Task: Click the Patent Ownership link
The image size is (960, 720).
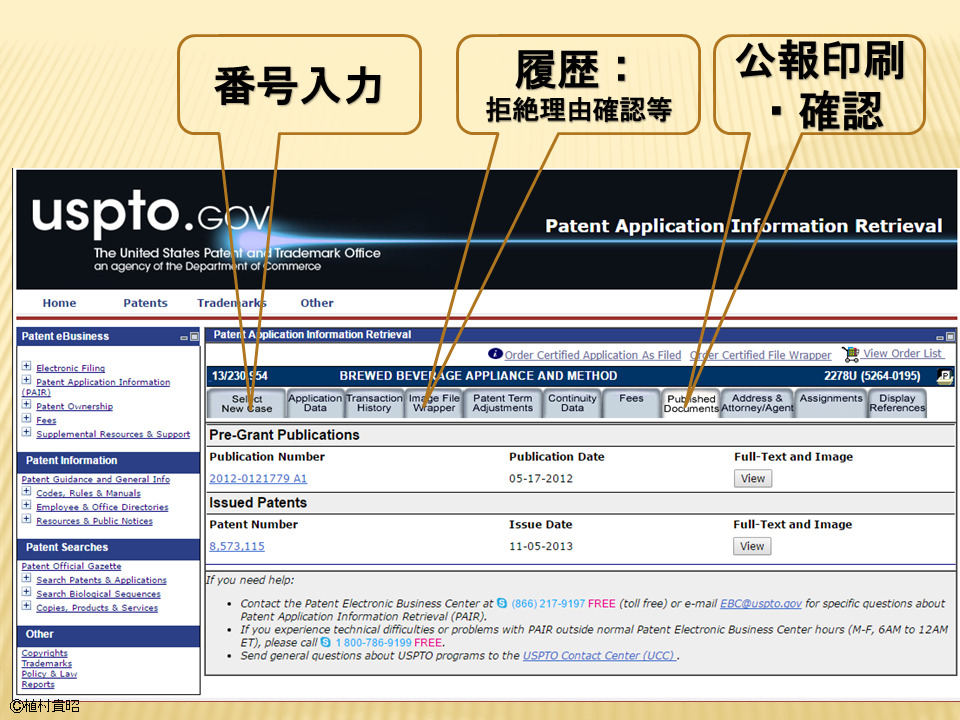Action: pos(74,407)
